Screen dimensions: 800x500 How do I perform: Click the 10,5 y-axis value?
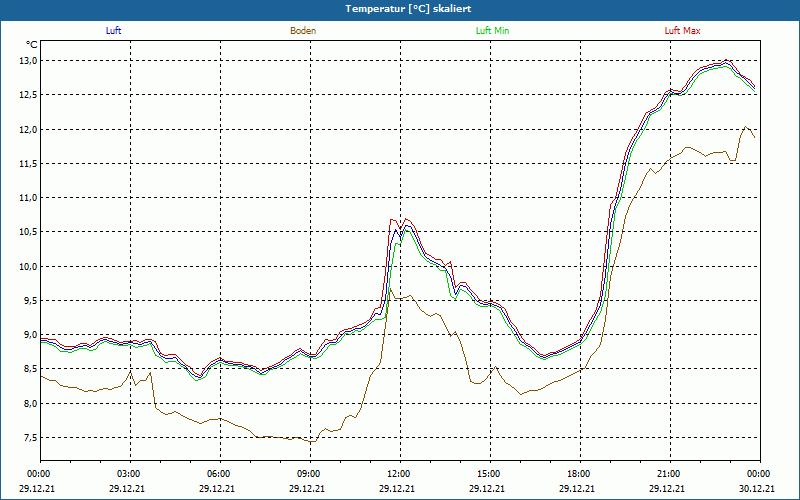coord(29,232)
